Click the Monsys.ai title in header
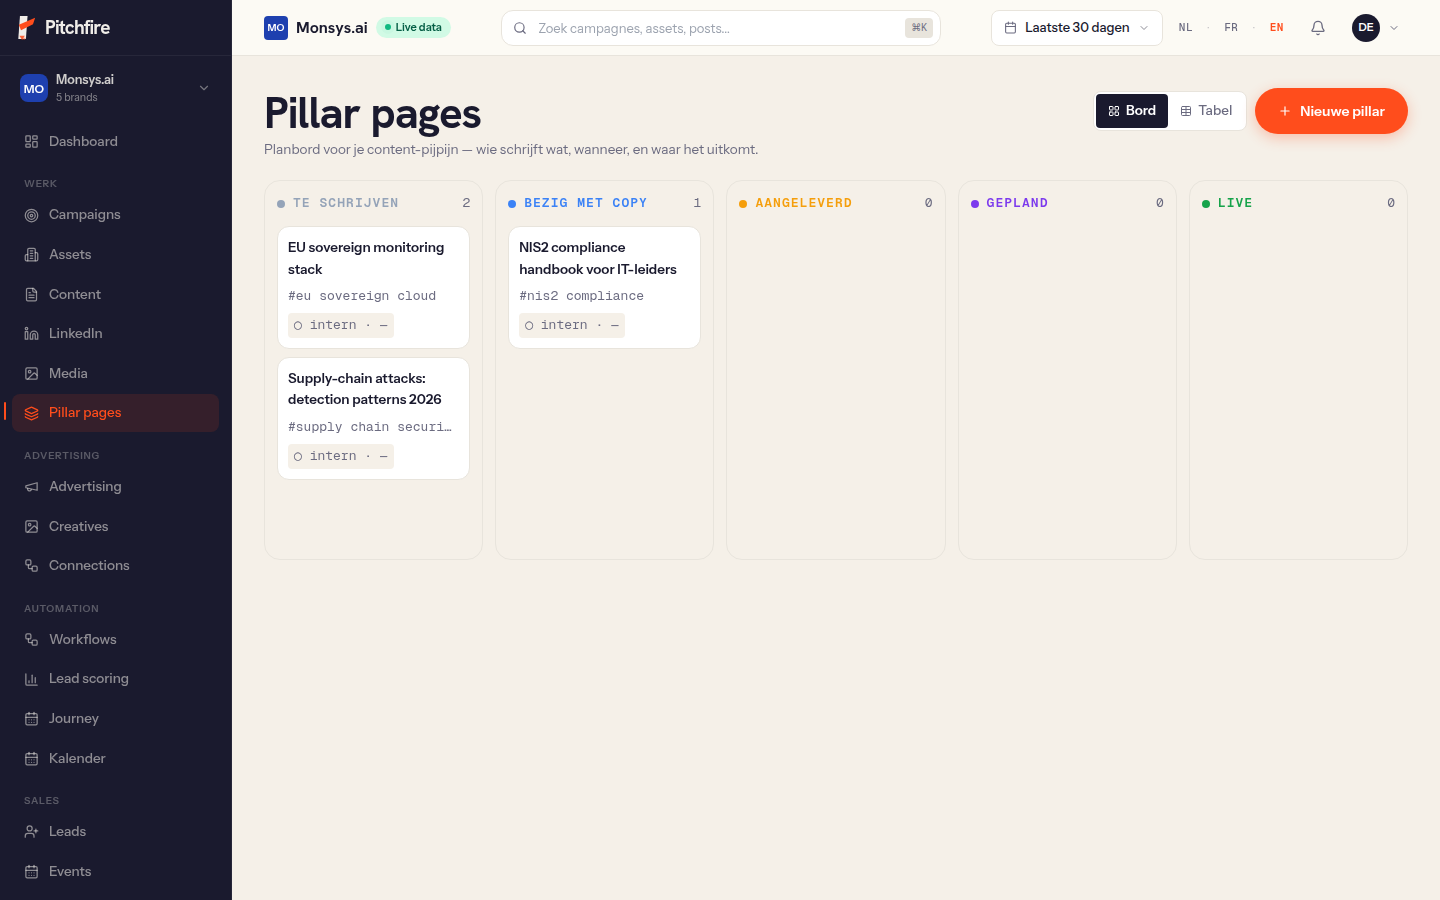1440x900 pixels. tap(332, 28)
